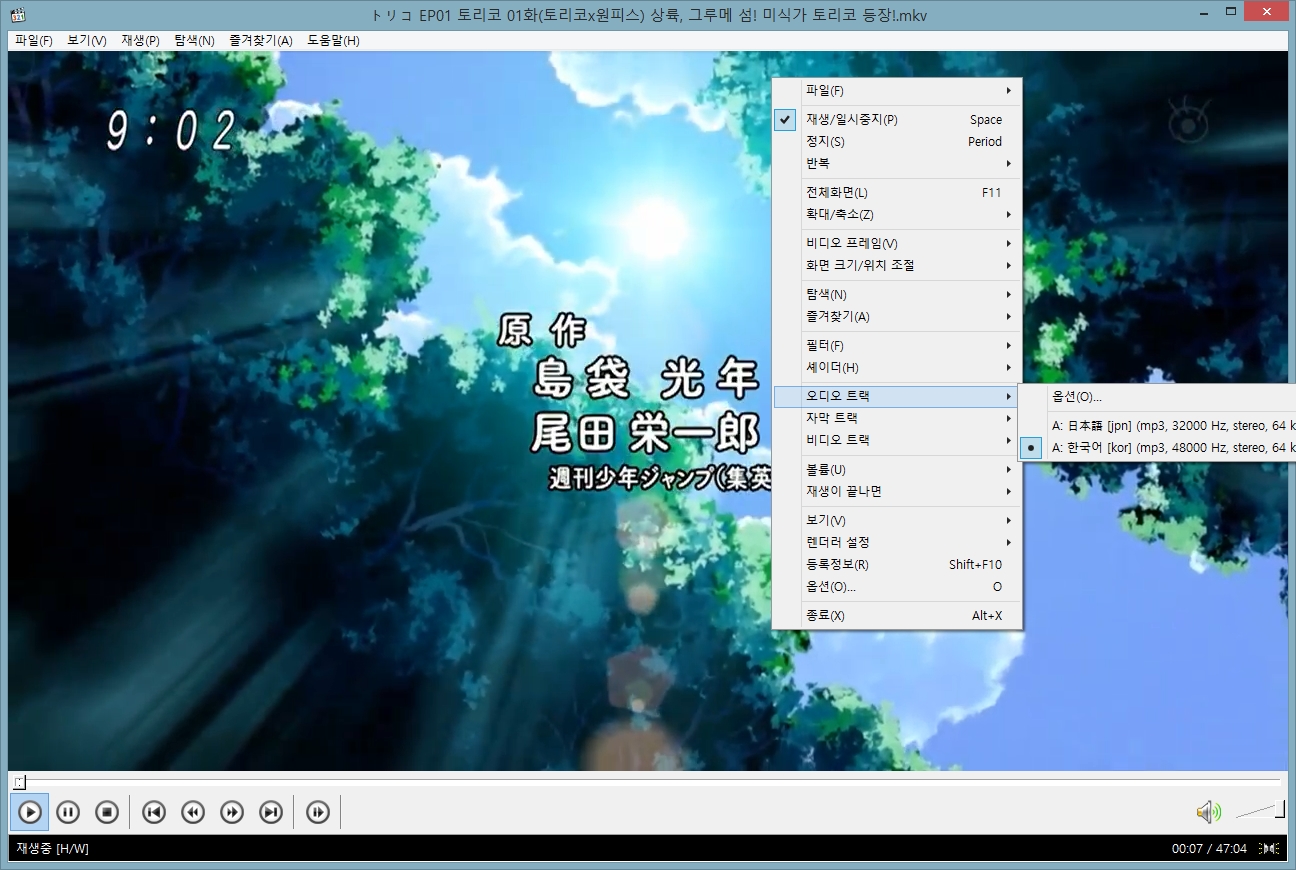
Task: Open the 파일(F) menu in the menu bar
Action: [34, 40]
